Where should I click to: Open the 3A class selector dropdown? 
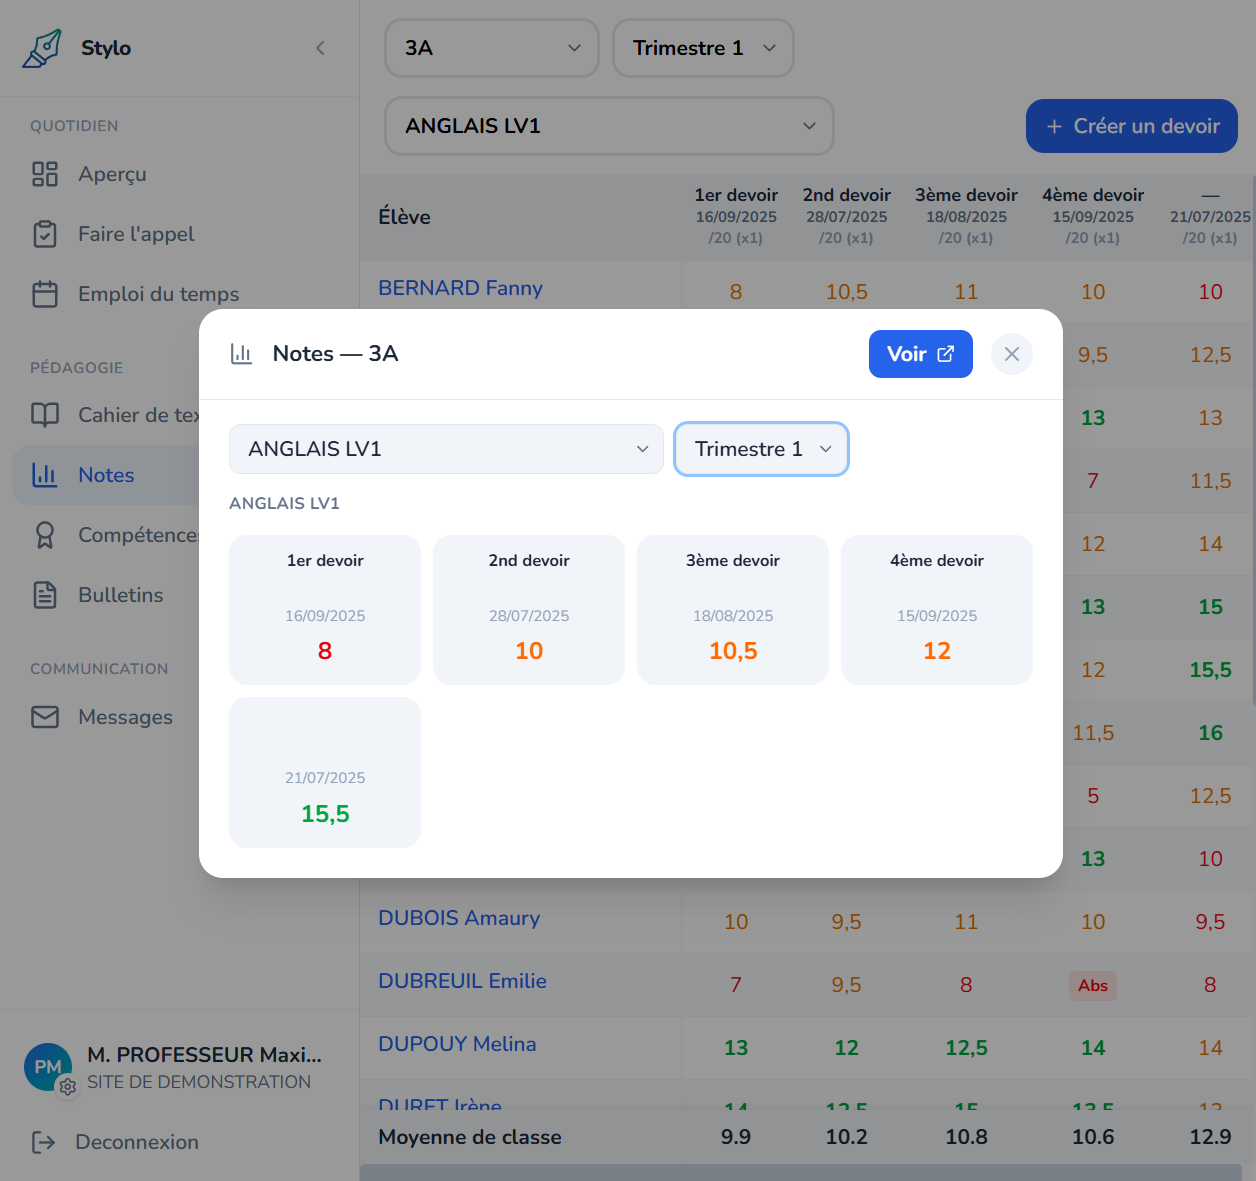coord(491,48)
